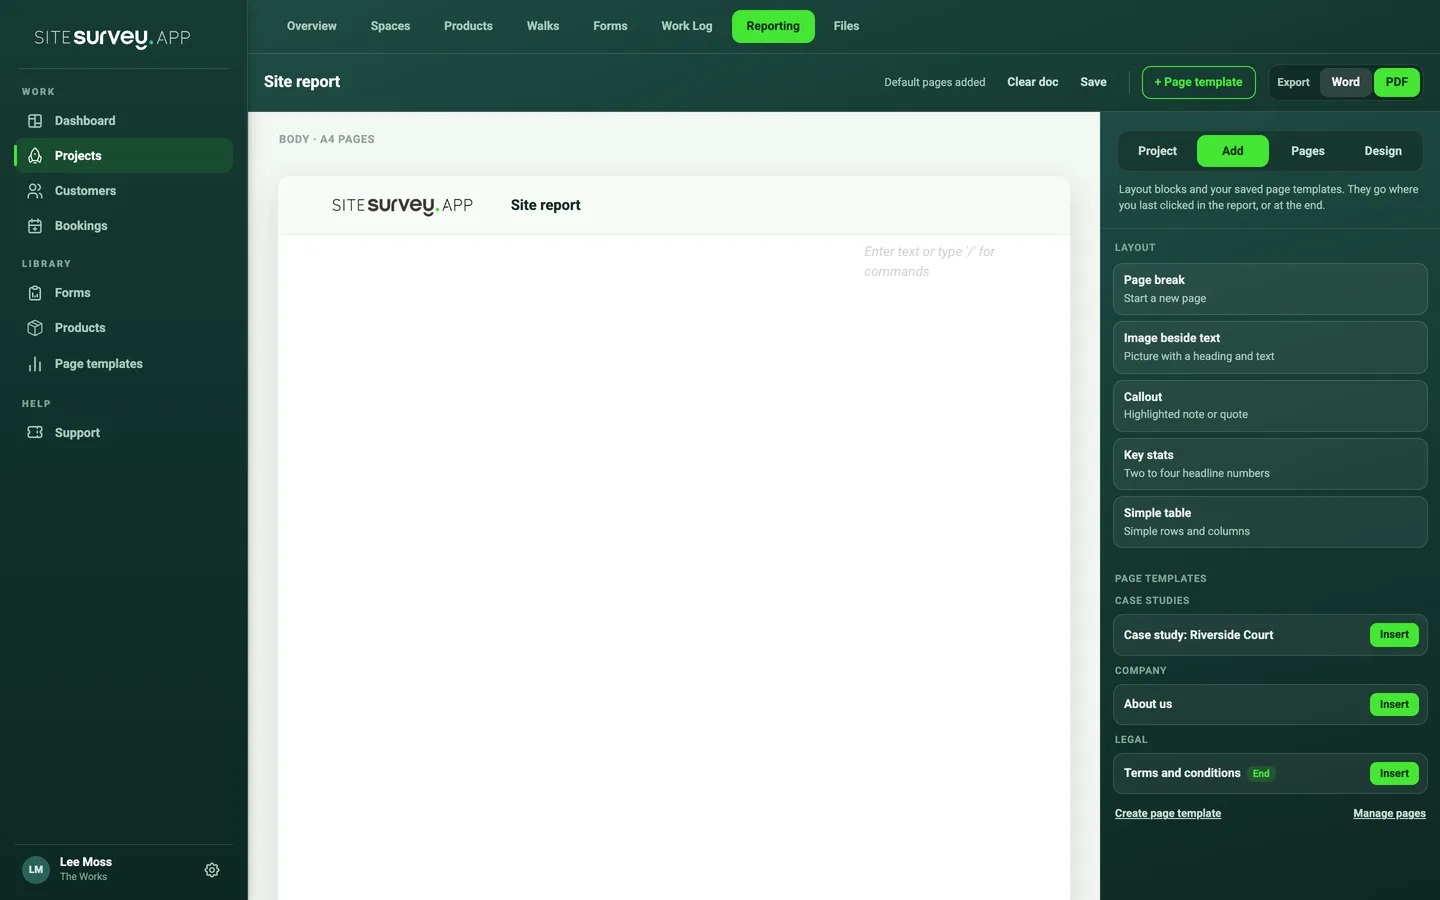Viewport: 1440px width, 900px height.
Task: Click the Bookings calendar icon
Action: click(x=35, y=226)
